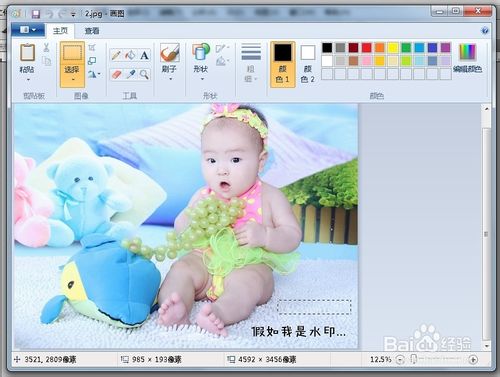The image size is (500, 377).
Task: Select the Color picker eyedropper
Action: click(x=130, y=74)
